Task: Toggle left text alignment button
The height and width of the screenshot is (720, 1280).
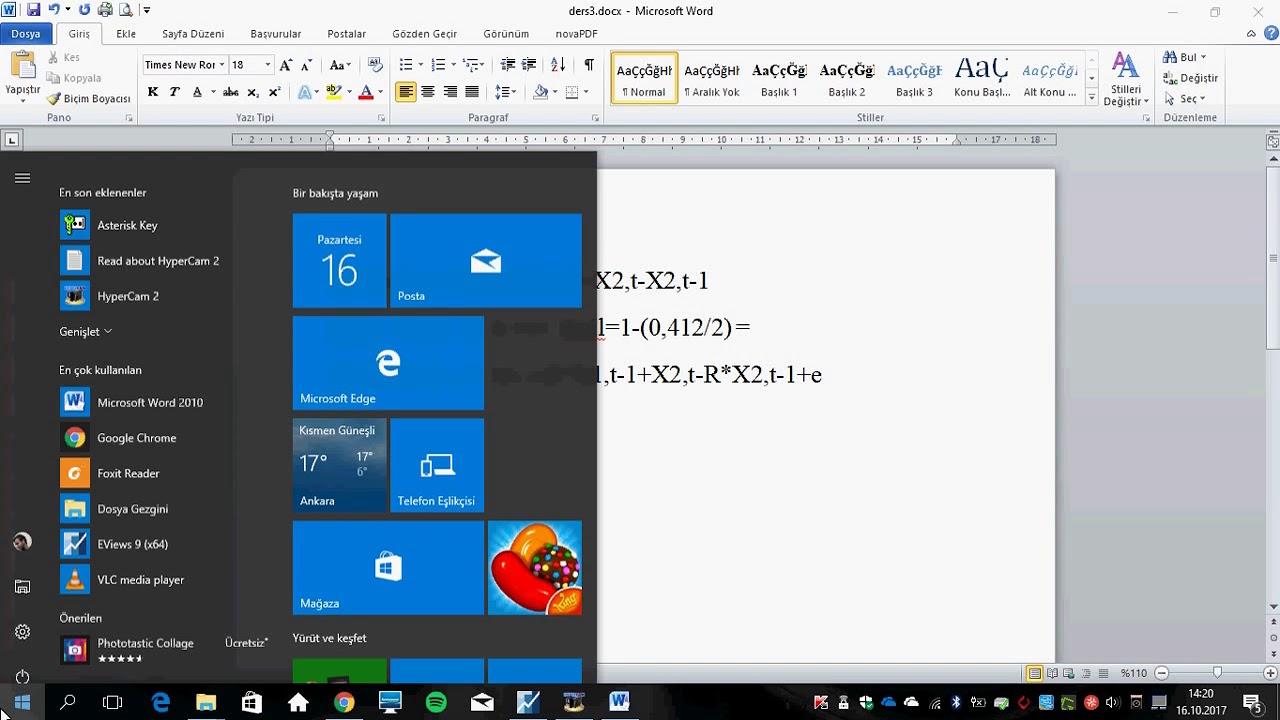Action: pyautogui.click(x=406, y=92)
